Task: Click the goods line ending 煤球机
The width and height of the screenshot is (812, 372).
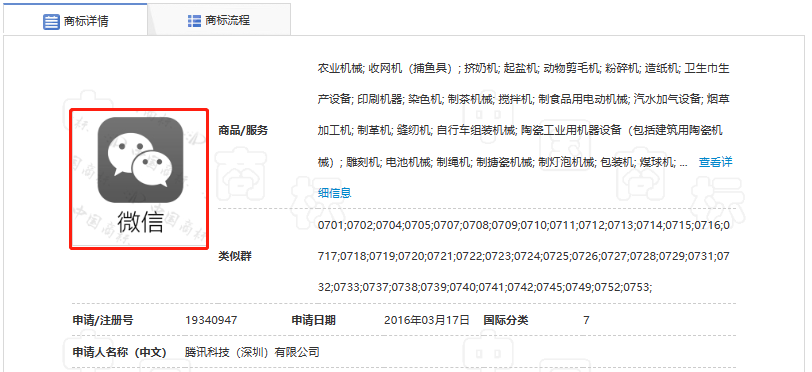Action: (x=503, y=162)
